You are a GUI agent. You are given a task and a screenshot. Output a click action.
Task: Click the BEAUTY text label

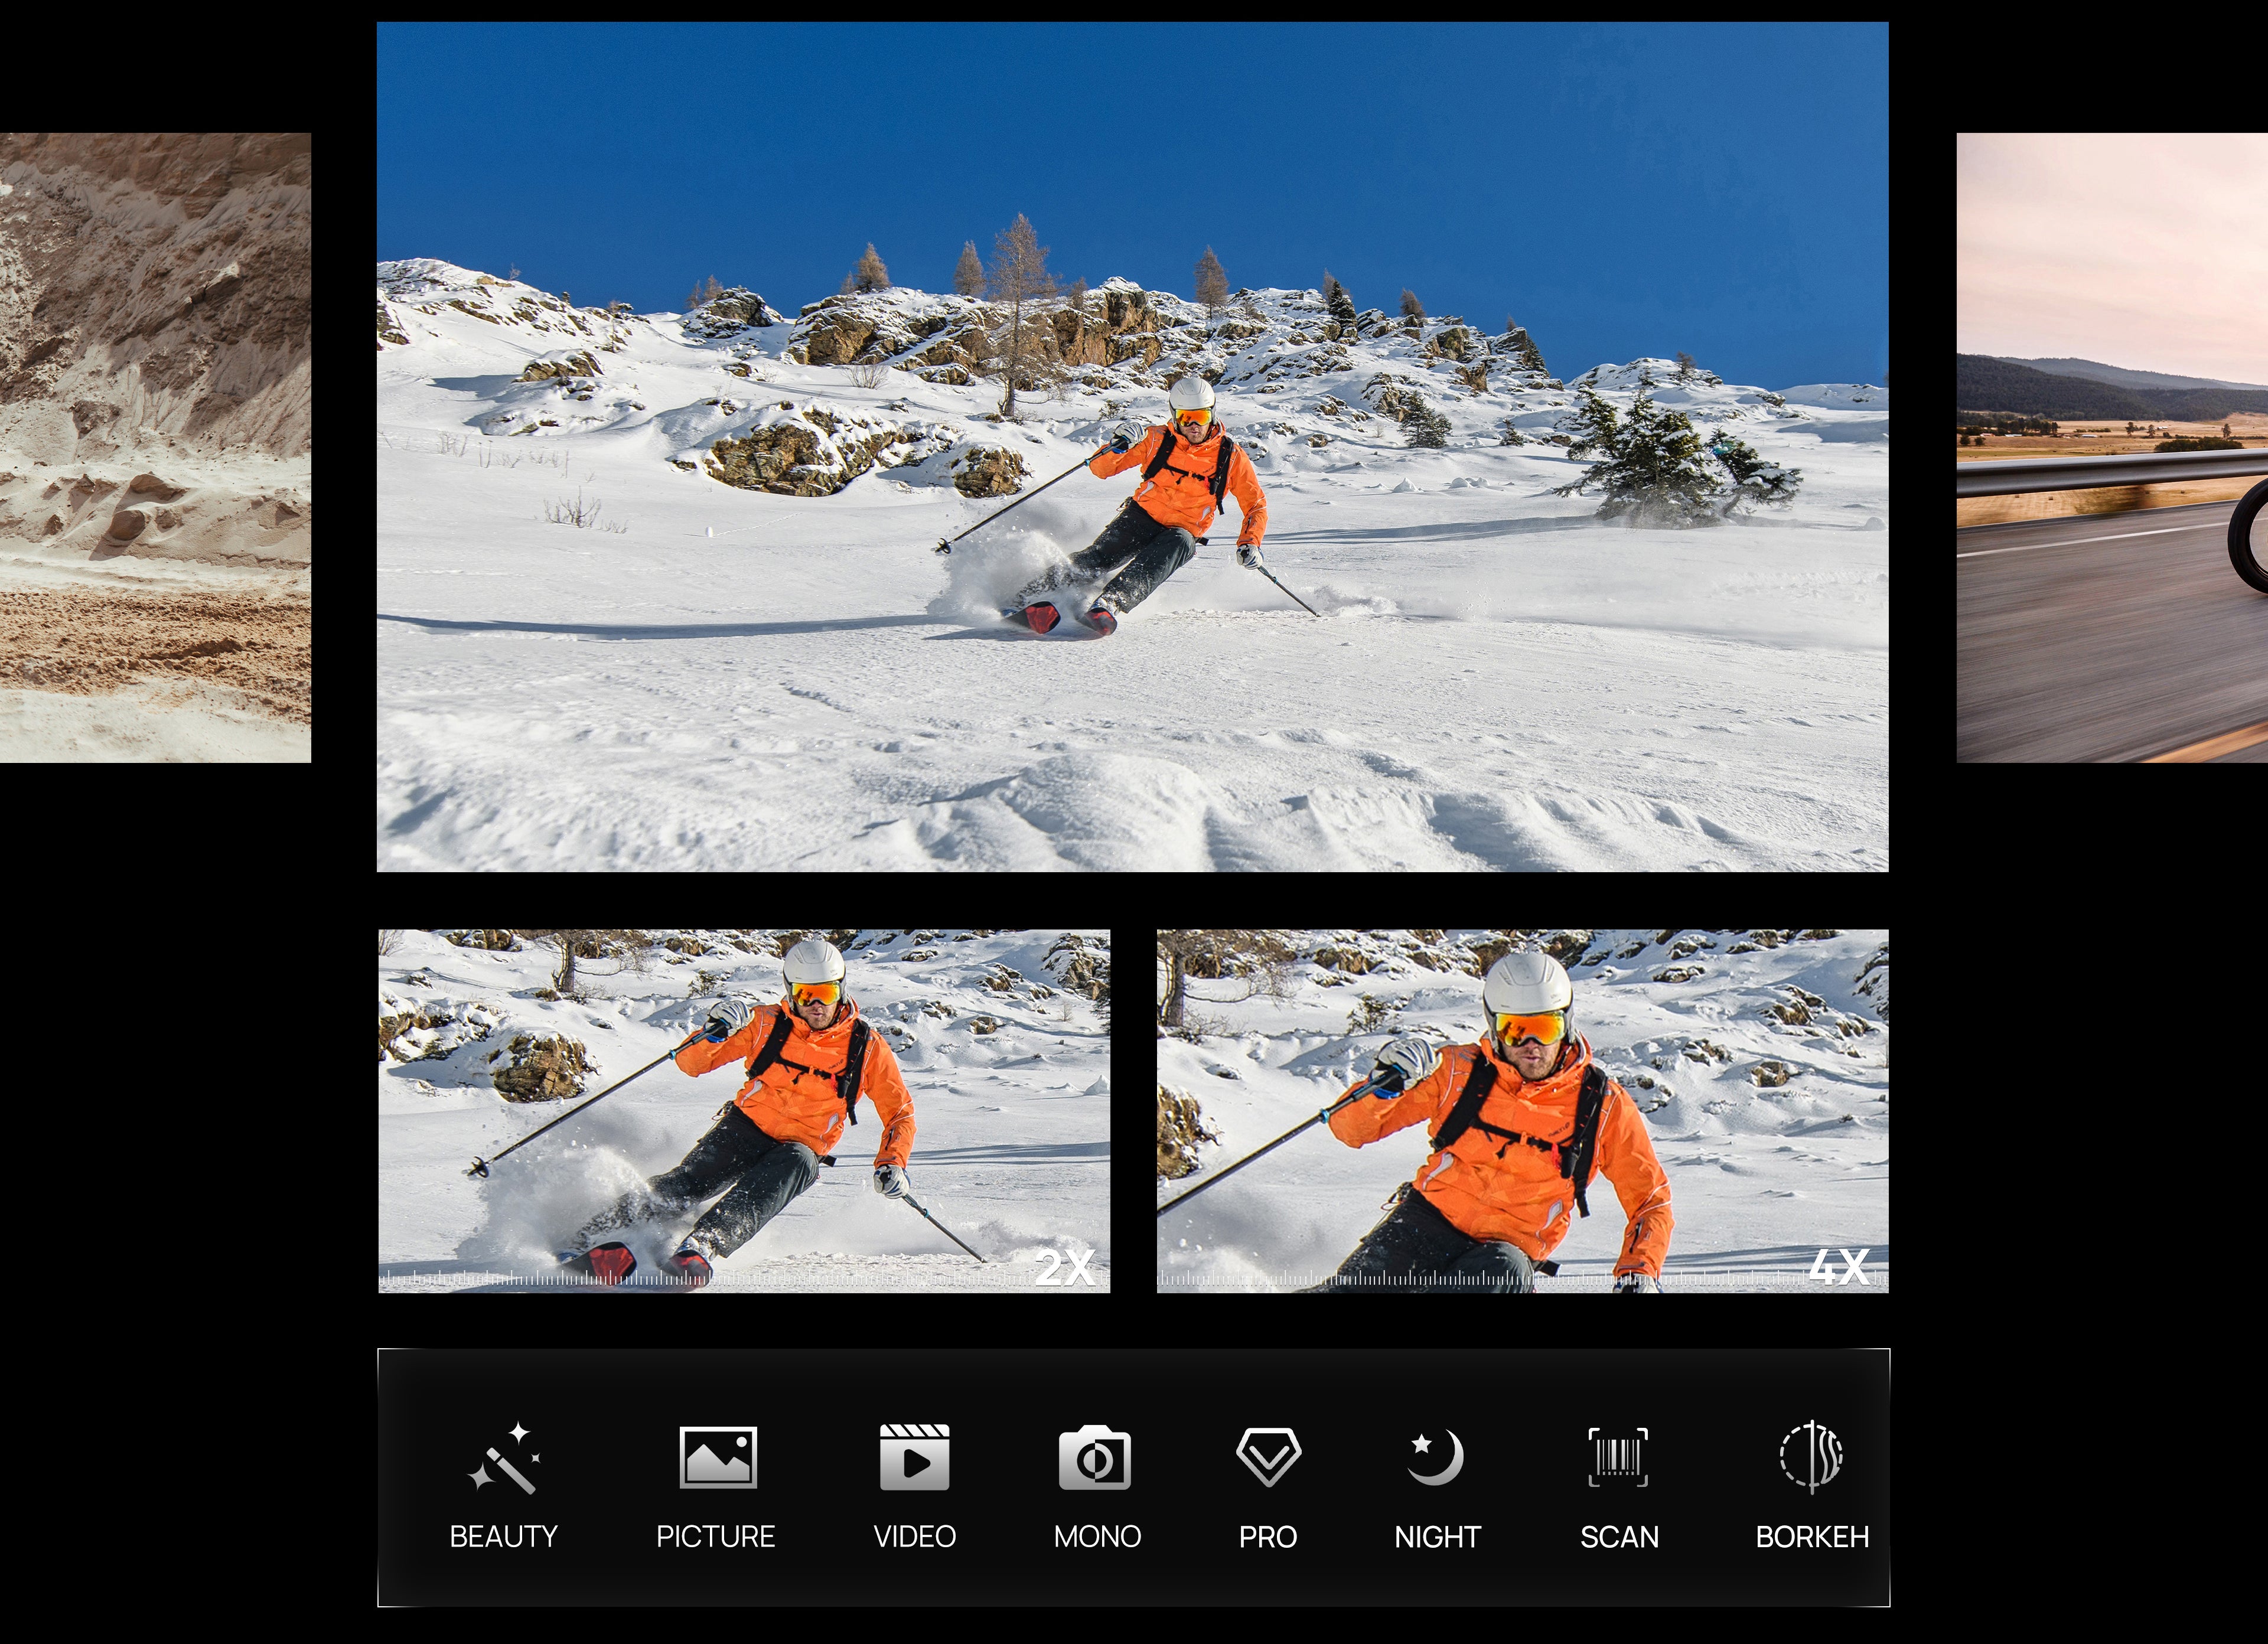click(504, 1536)
